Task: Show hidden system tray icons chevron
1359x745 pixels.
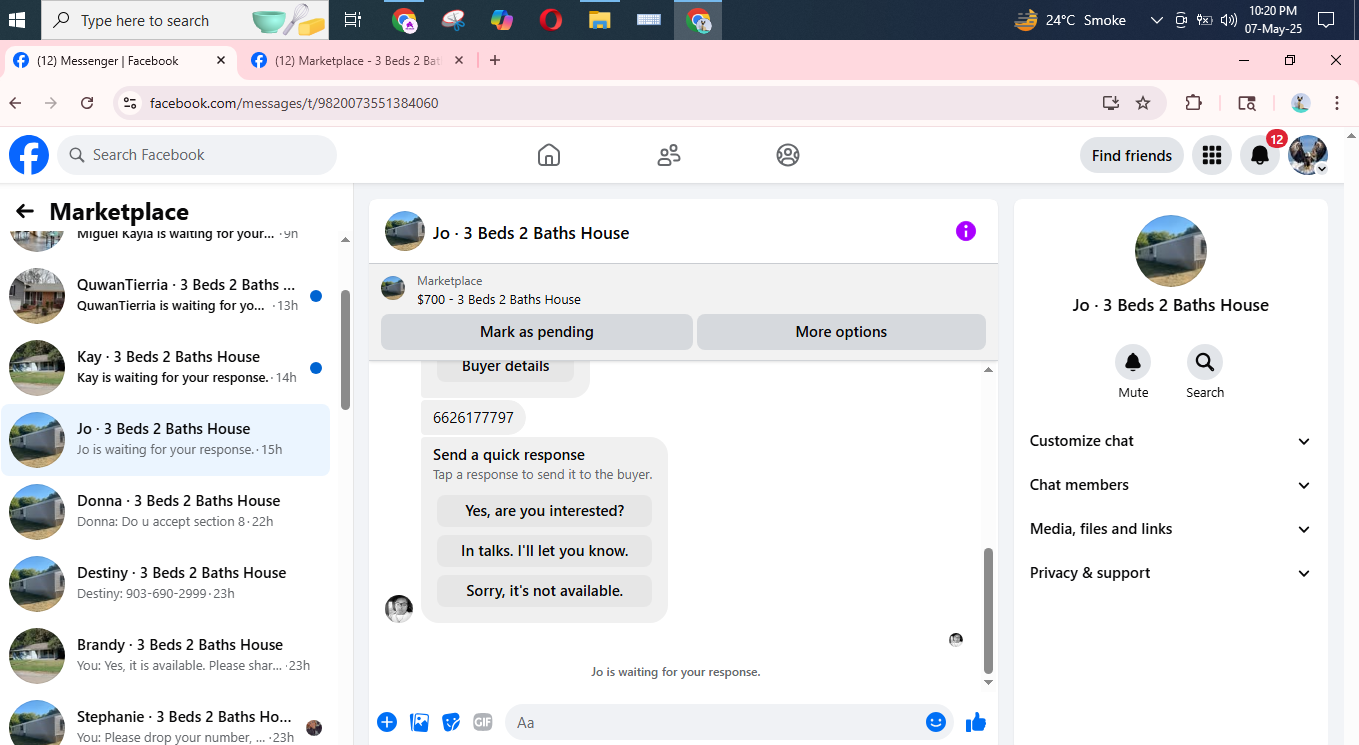Action: (x=1157, y=20)
